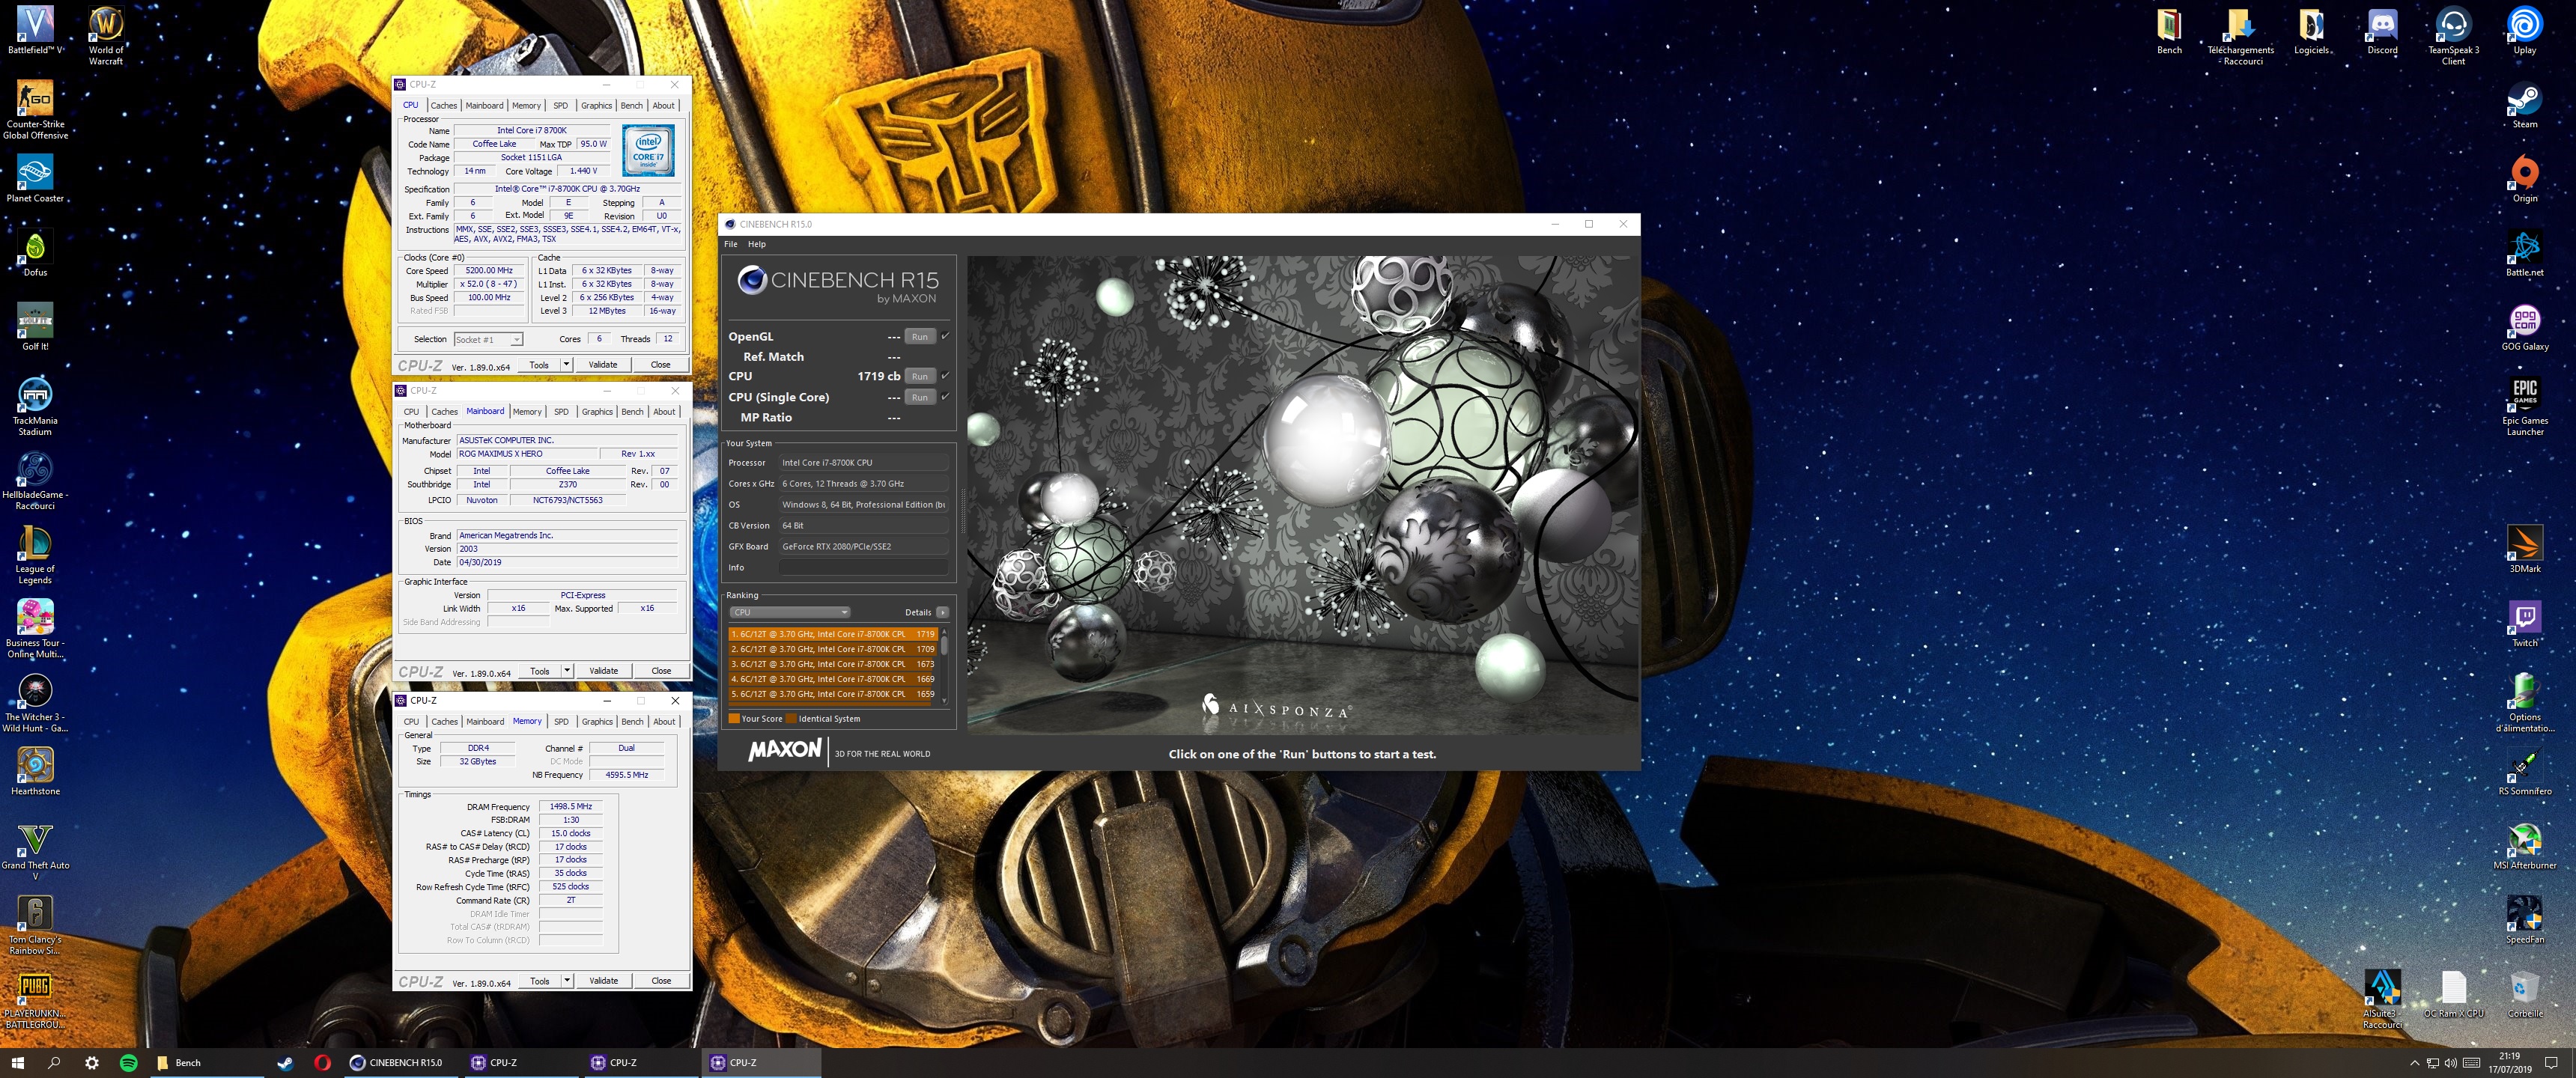Image resolution: width=2576 pixels, height=1078 pixels.
Task: Click the Info field in Cinebench
Action: [864, 567]
